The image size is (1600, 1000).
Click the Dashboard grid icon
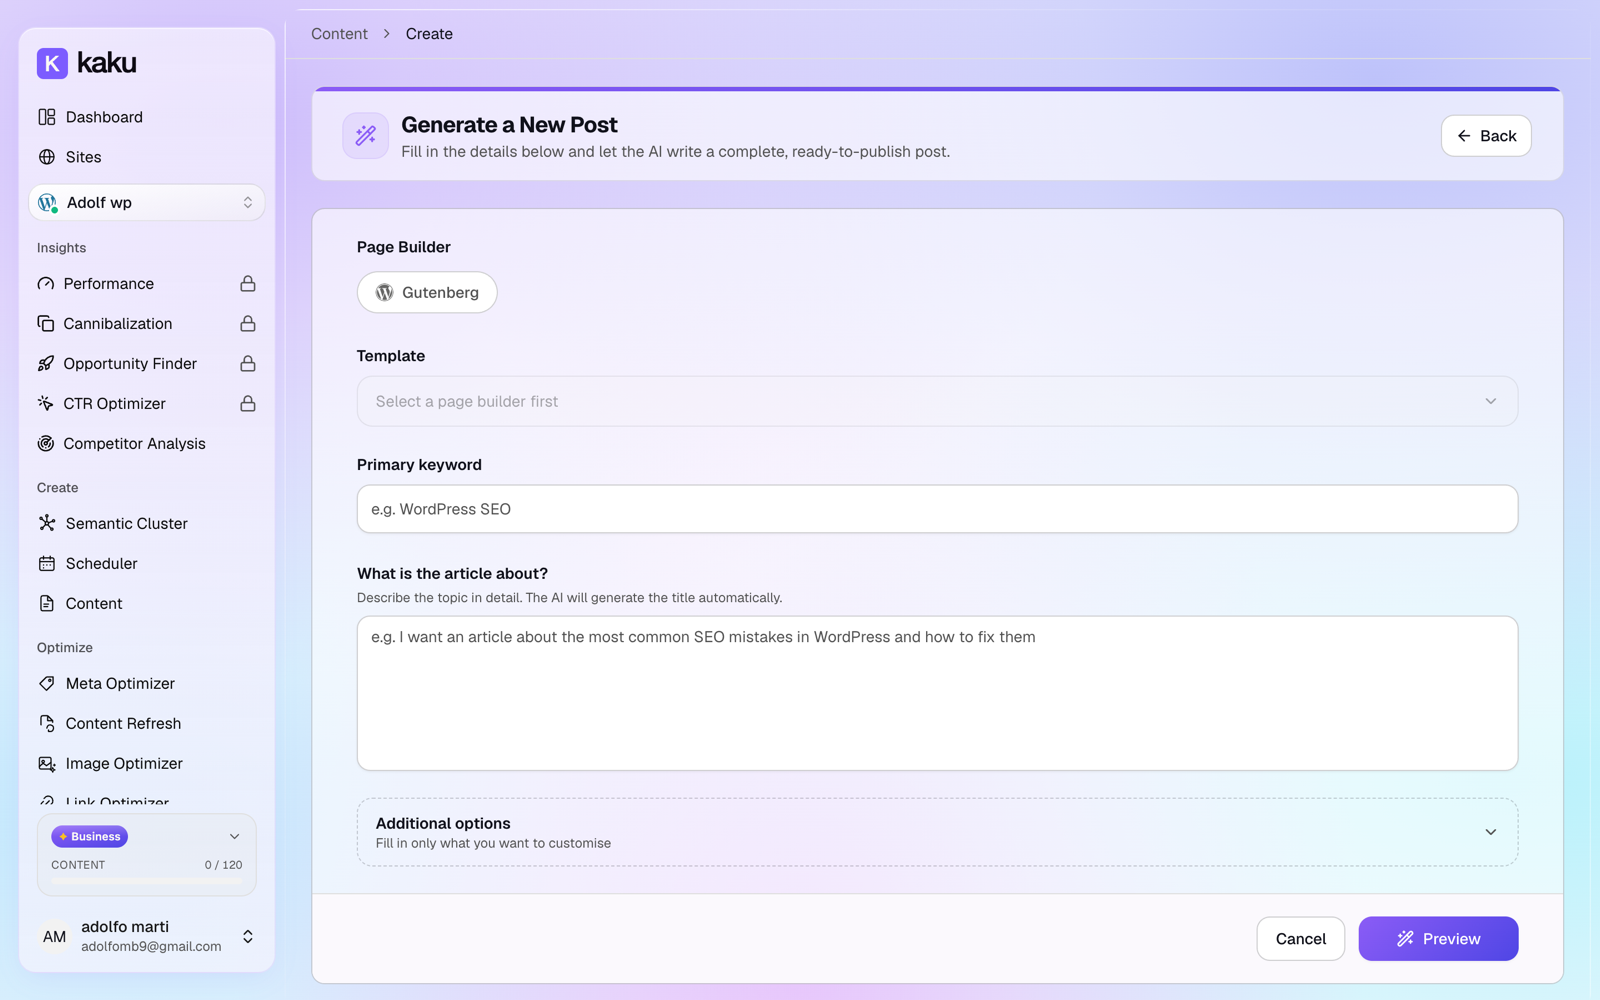47,117
